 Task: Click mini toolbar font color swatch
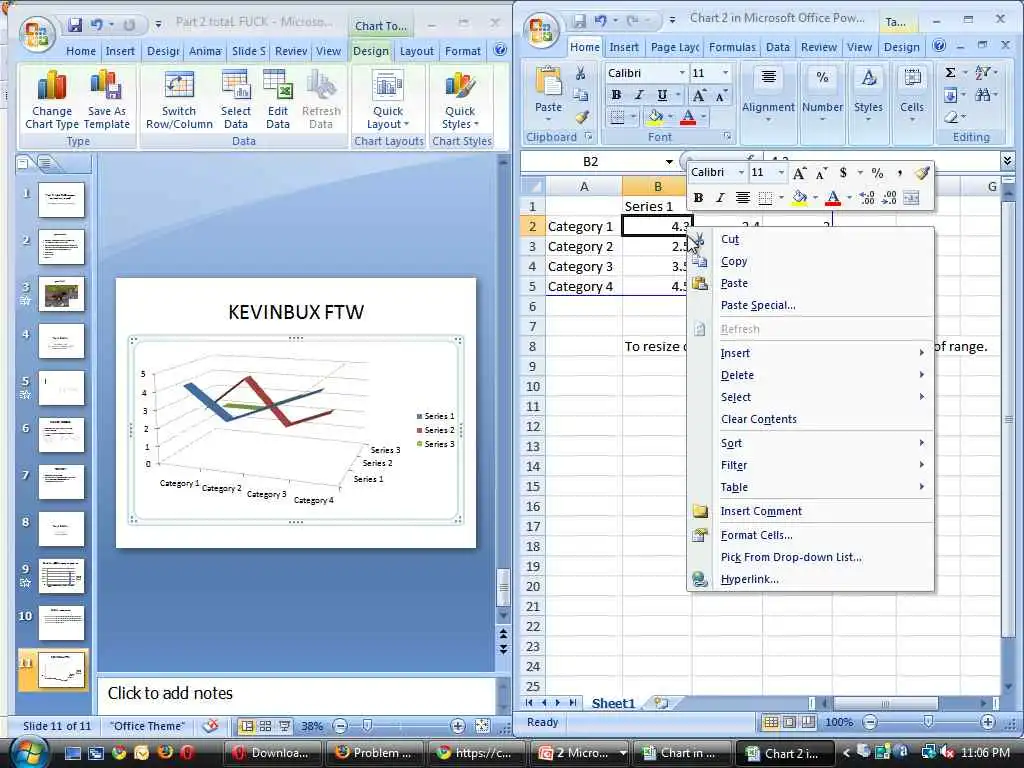[x=833, y=198]
